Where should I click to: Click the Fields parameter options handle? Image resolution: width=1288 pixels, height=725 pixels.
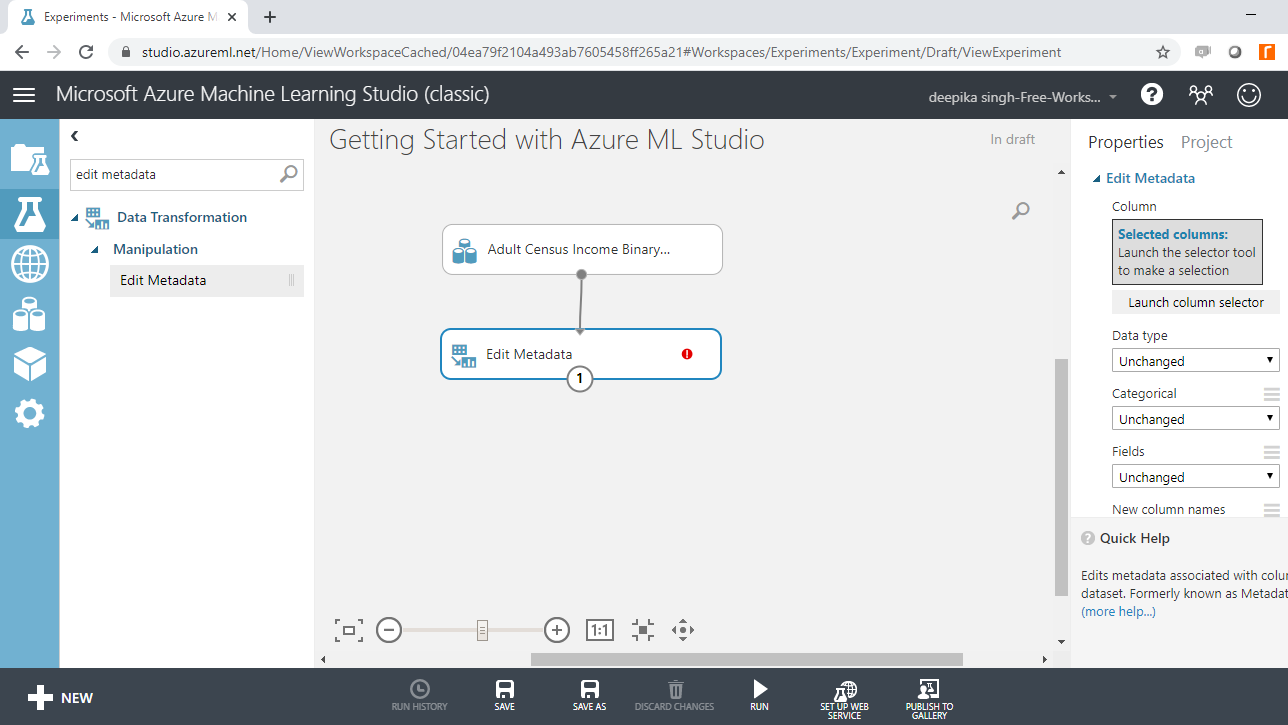(x=1271, y=452)
